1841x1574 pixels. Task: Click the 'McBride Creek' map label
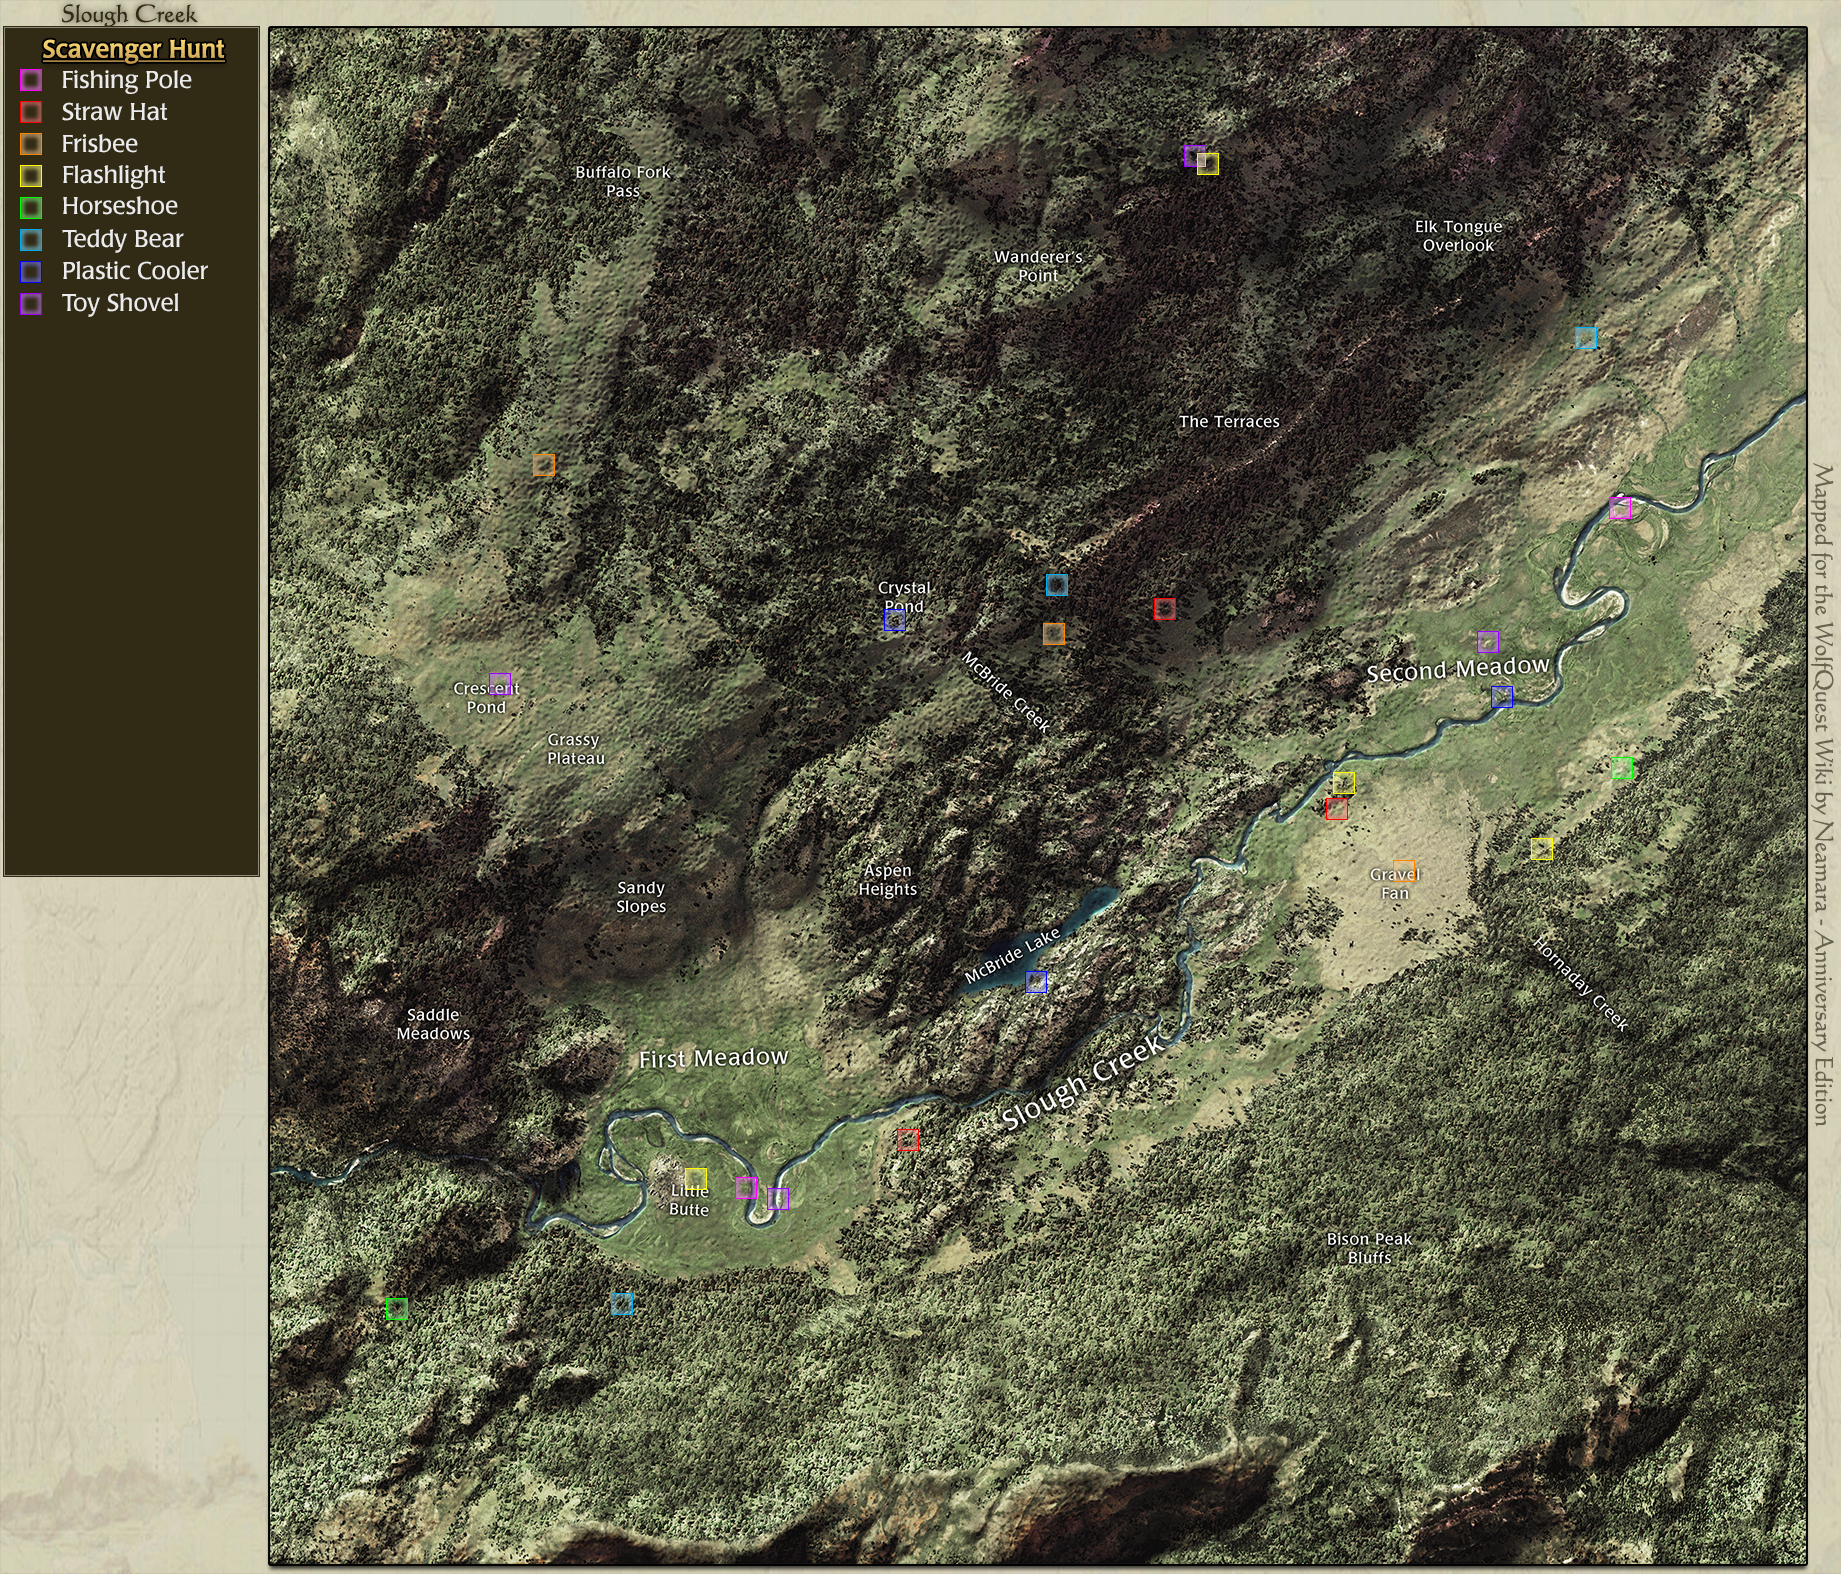(x=1006, y=692)
